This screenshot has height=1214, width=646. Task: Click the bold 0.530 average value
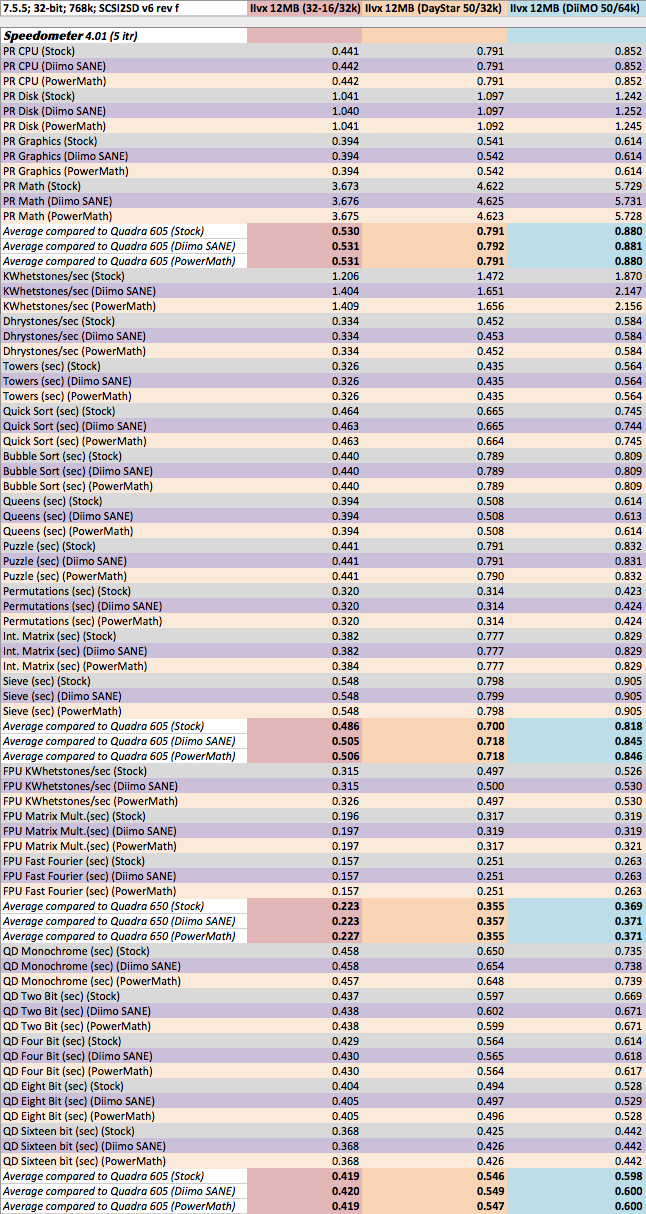click(345, 231)
